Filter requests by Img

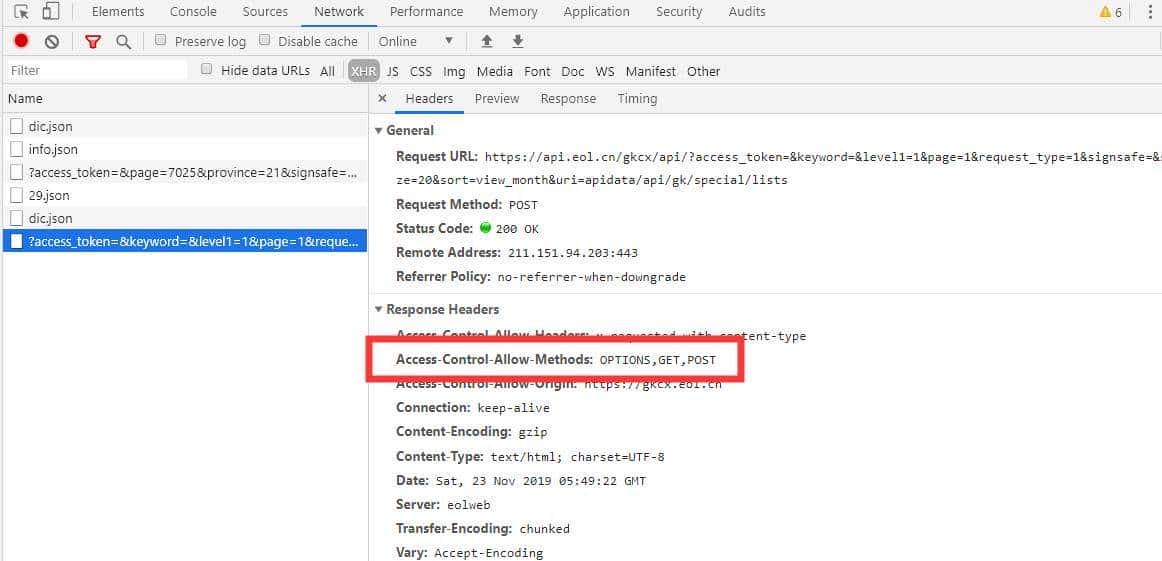tap(454, 71)
